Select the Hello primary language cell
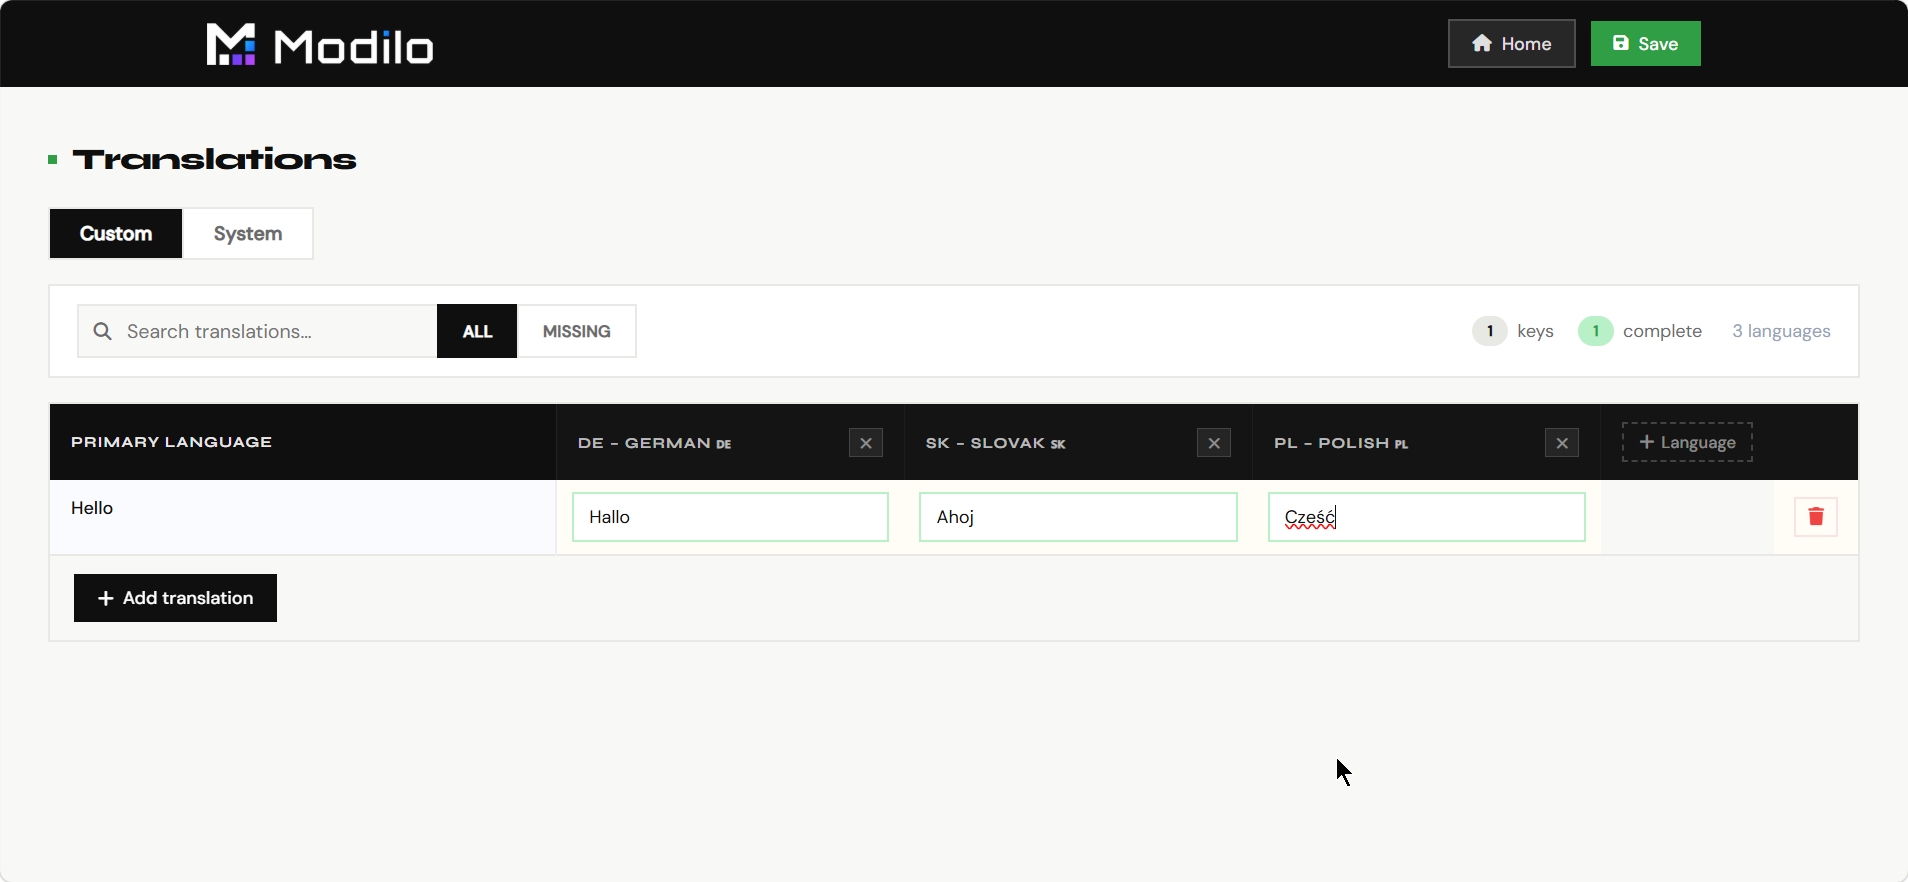Screen dimensions: 1908x882 point(303,517)
